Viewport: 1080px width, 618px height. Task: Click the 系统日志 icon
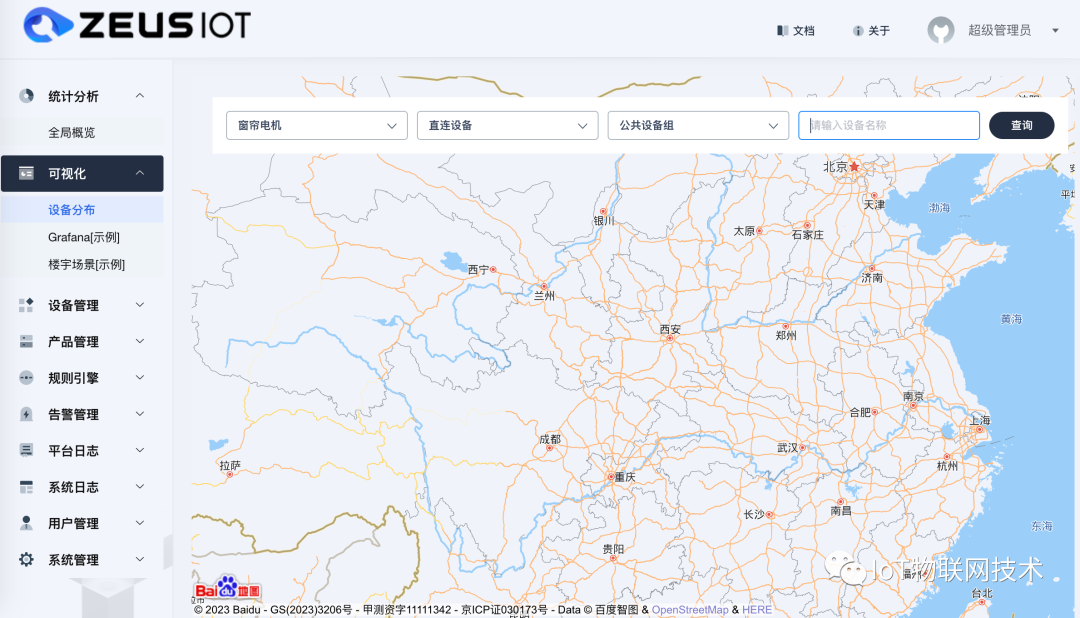pyautogui.click(x=26, y=487)
